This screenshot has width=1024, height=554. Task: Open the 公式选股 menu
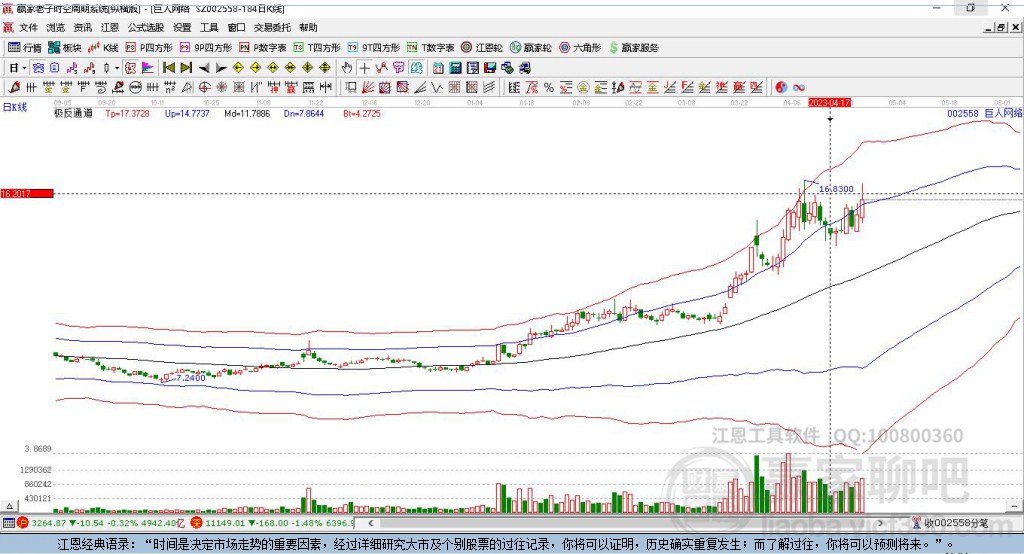point(146,27)
